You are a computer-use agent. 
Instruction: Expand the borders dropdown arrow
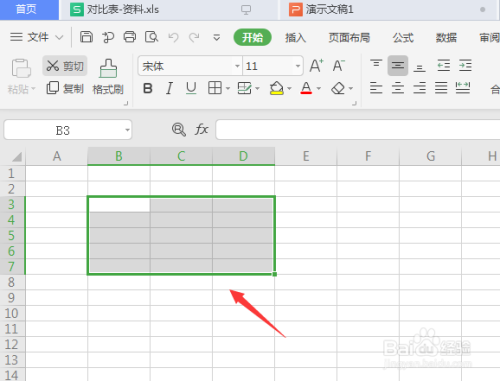228,88
